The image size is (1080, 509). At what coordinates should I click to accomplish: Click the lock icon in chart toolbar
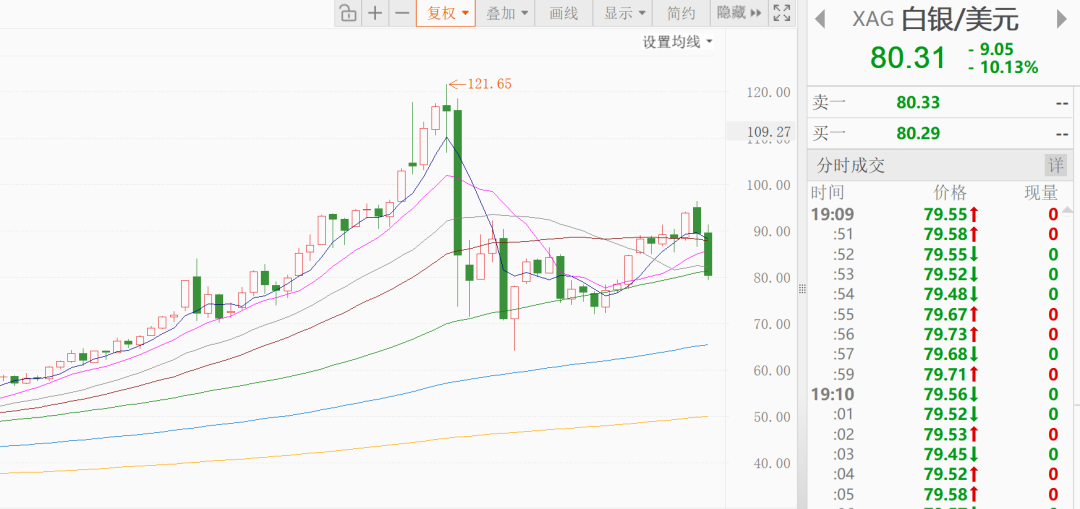[347, 13]
